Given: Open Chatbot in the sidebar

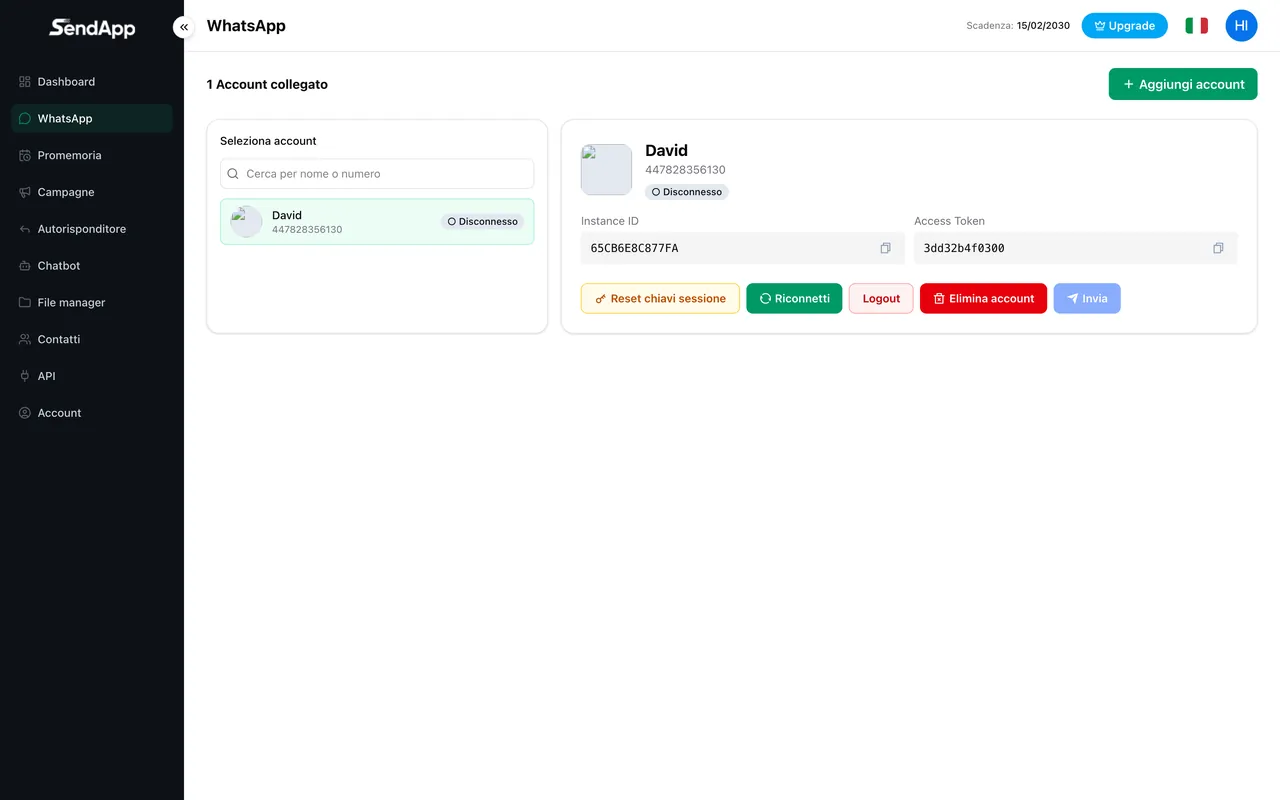Looking at the screenshot, I should pos(92,266).
